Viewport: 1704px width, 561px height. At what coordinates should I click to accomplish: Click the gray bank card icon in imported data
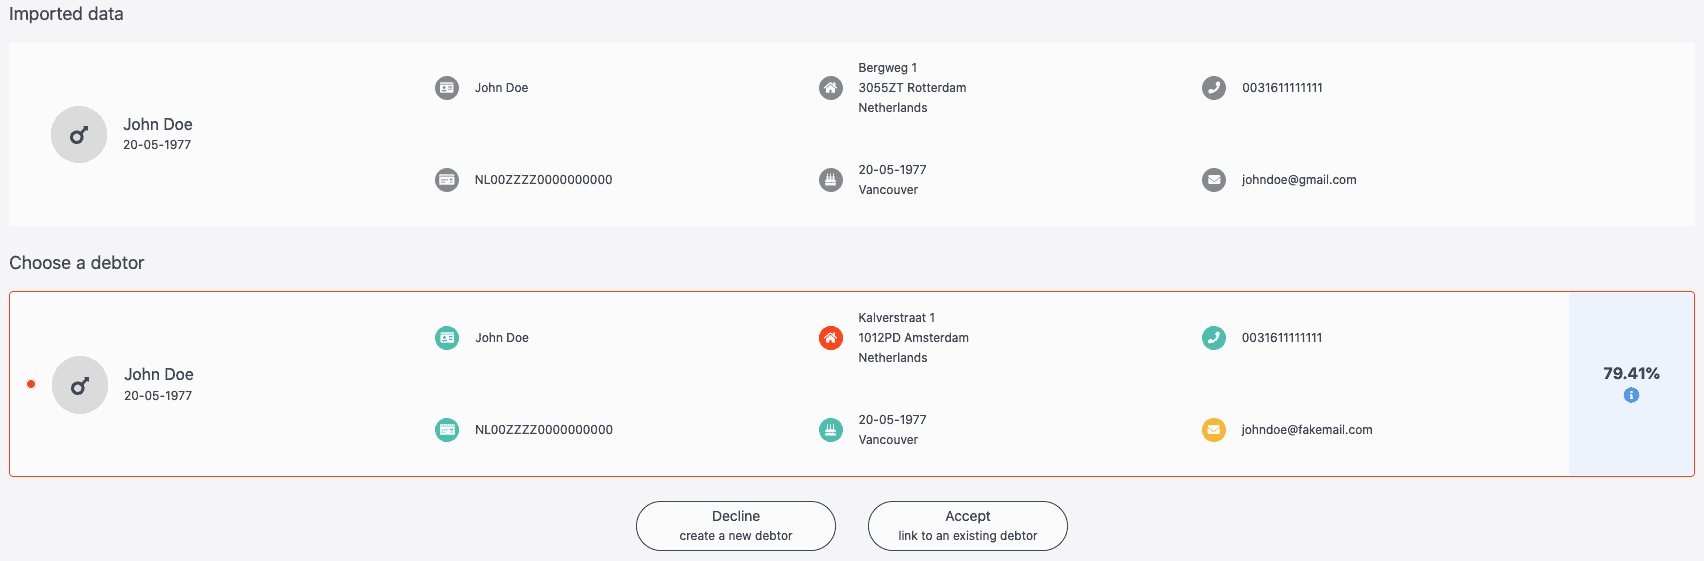pos(447,180)
